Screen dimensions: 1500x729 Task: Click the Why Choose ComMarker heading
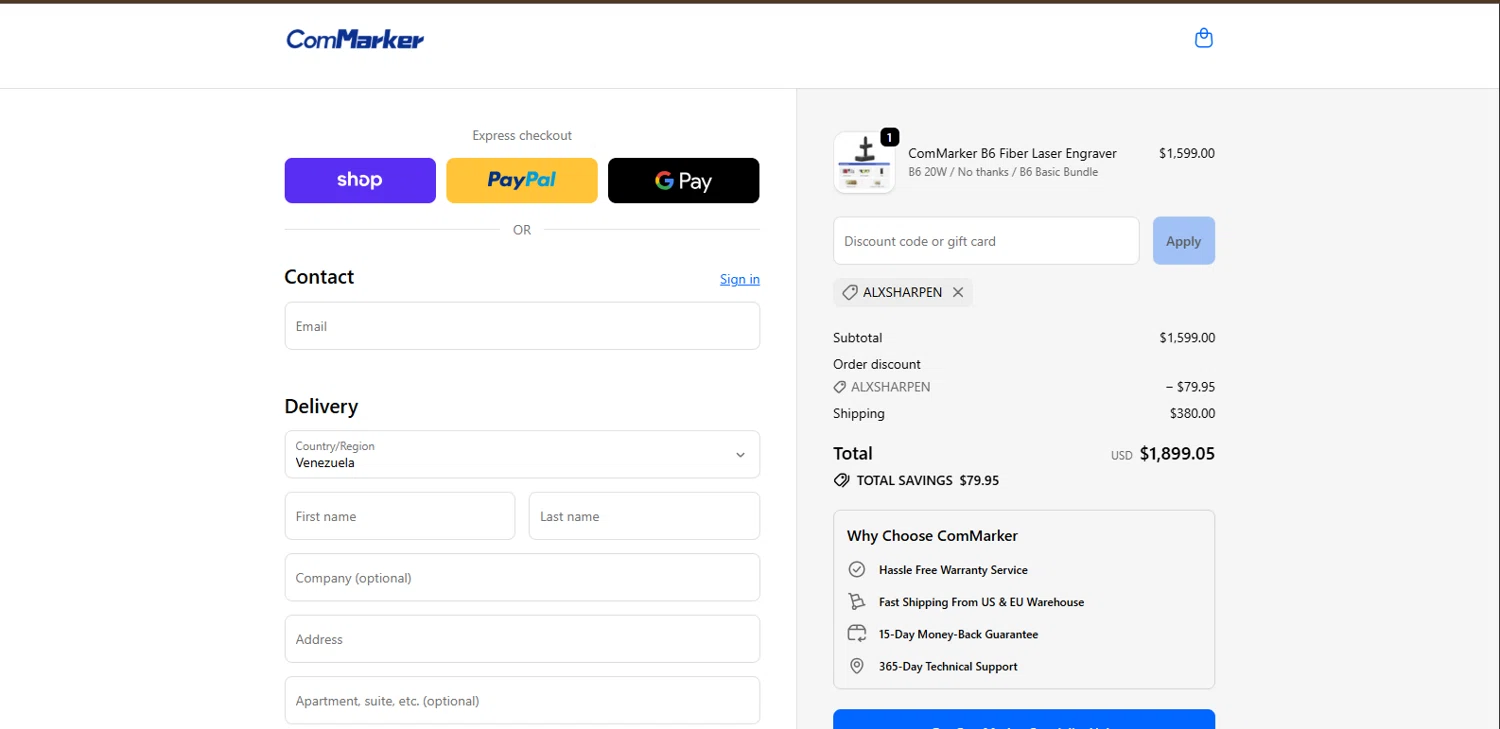click(x=932, y=536)
